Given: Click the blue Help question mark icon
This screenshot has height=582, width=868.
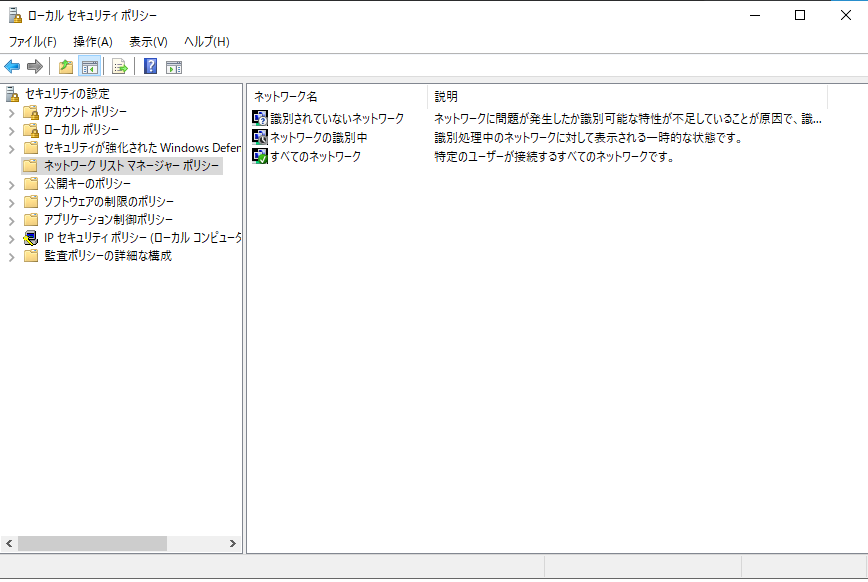Looking at the screenshot, I should click(150, 66).
